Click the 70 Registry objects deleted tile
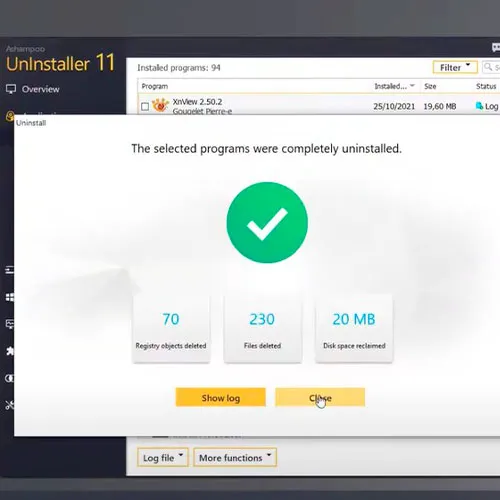The height and width of the screenshot is (500, 500). [171, 329]
